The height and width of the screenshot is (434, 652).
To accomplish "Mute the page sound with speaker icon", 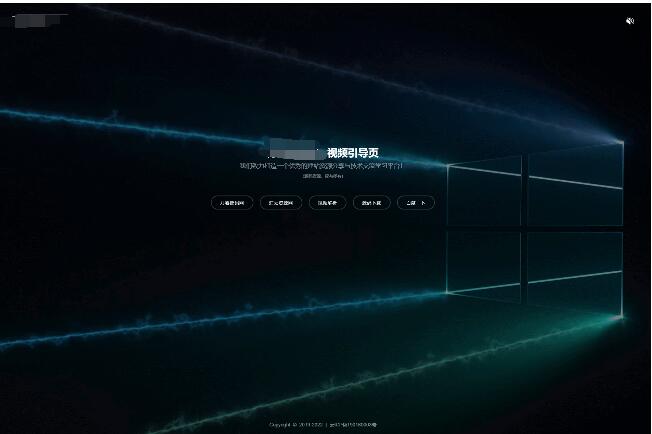I will 629,20.
